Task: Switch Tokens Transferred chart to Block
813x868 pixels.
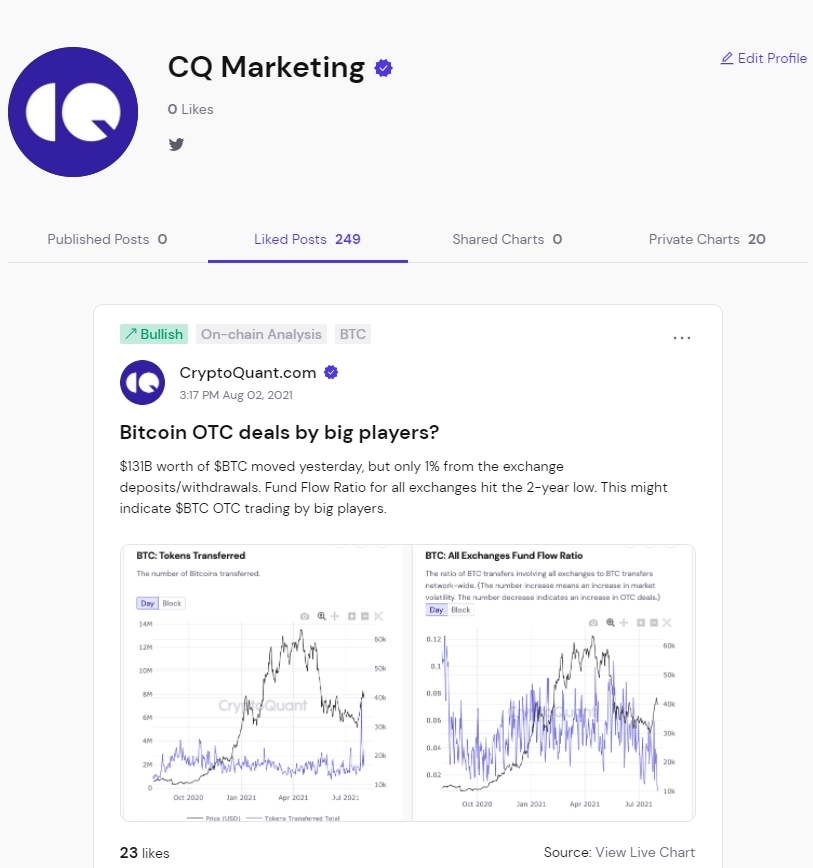Action: 172,603
